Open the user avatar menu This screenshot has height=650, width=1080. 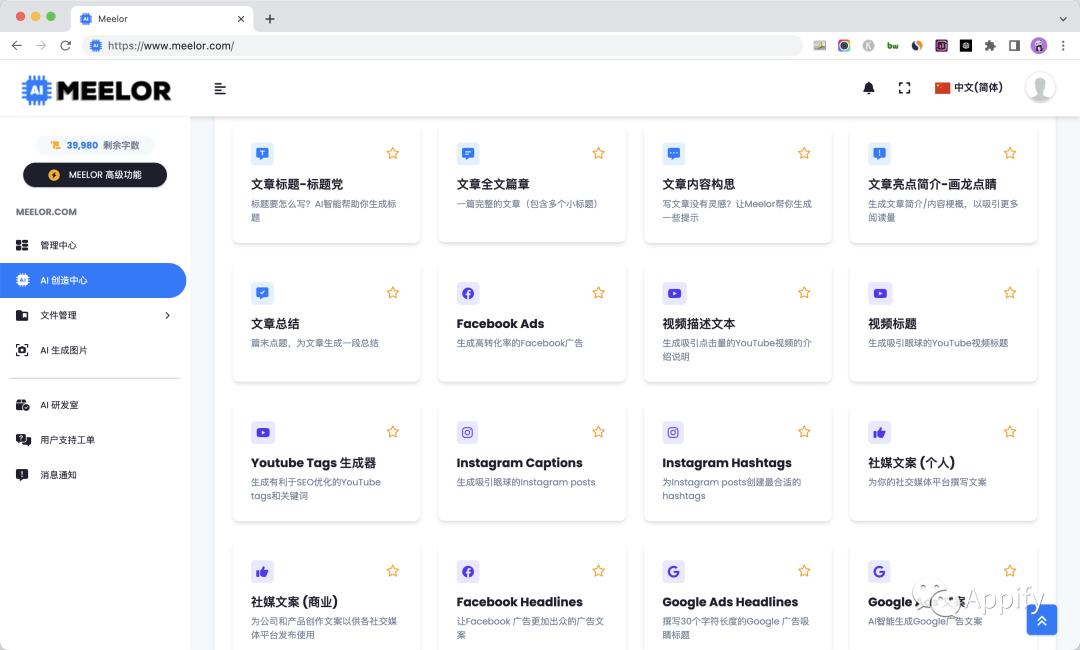click(x=1040, y=88)
